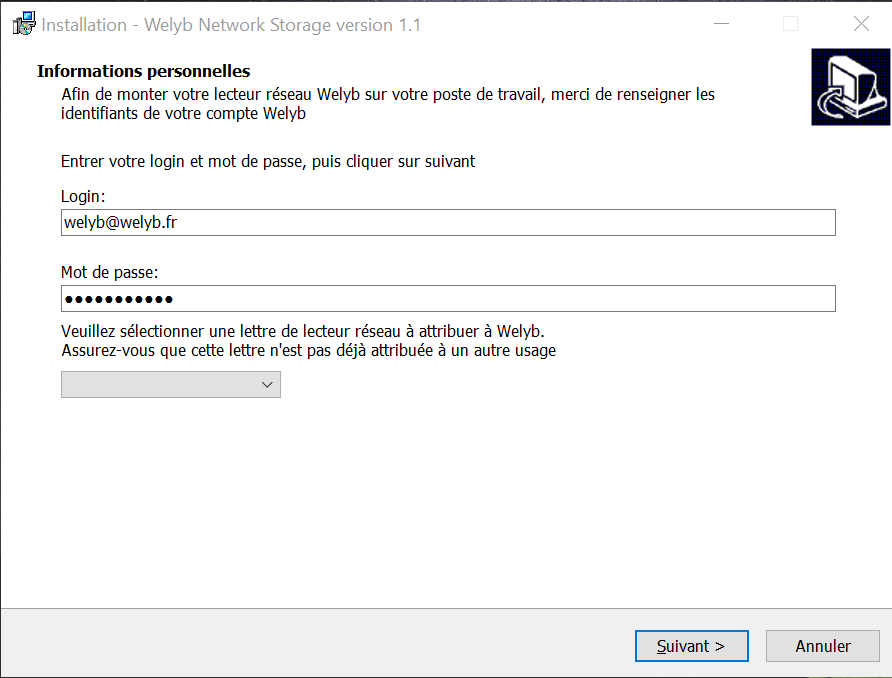Screen dimensions: 892x678
Task: Click the Informations personnelles heading
Action: pyautogui.click(x=143, y=71)
